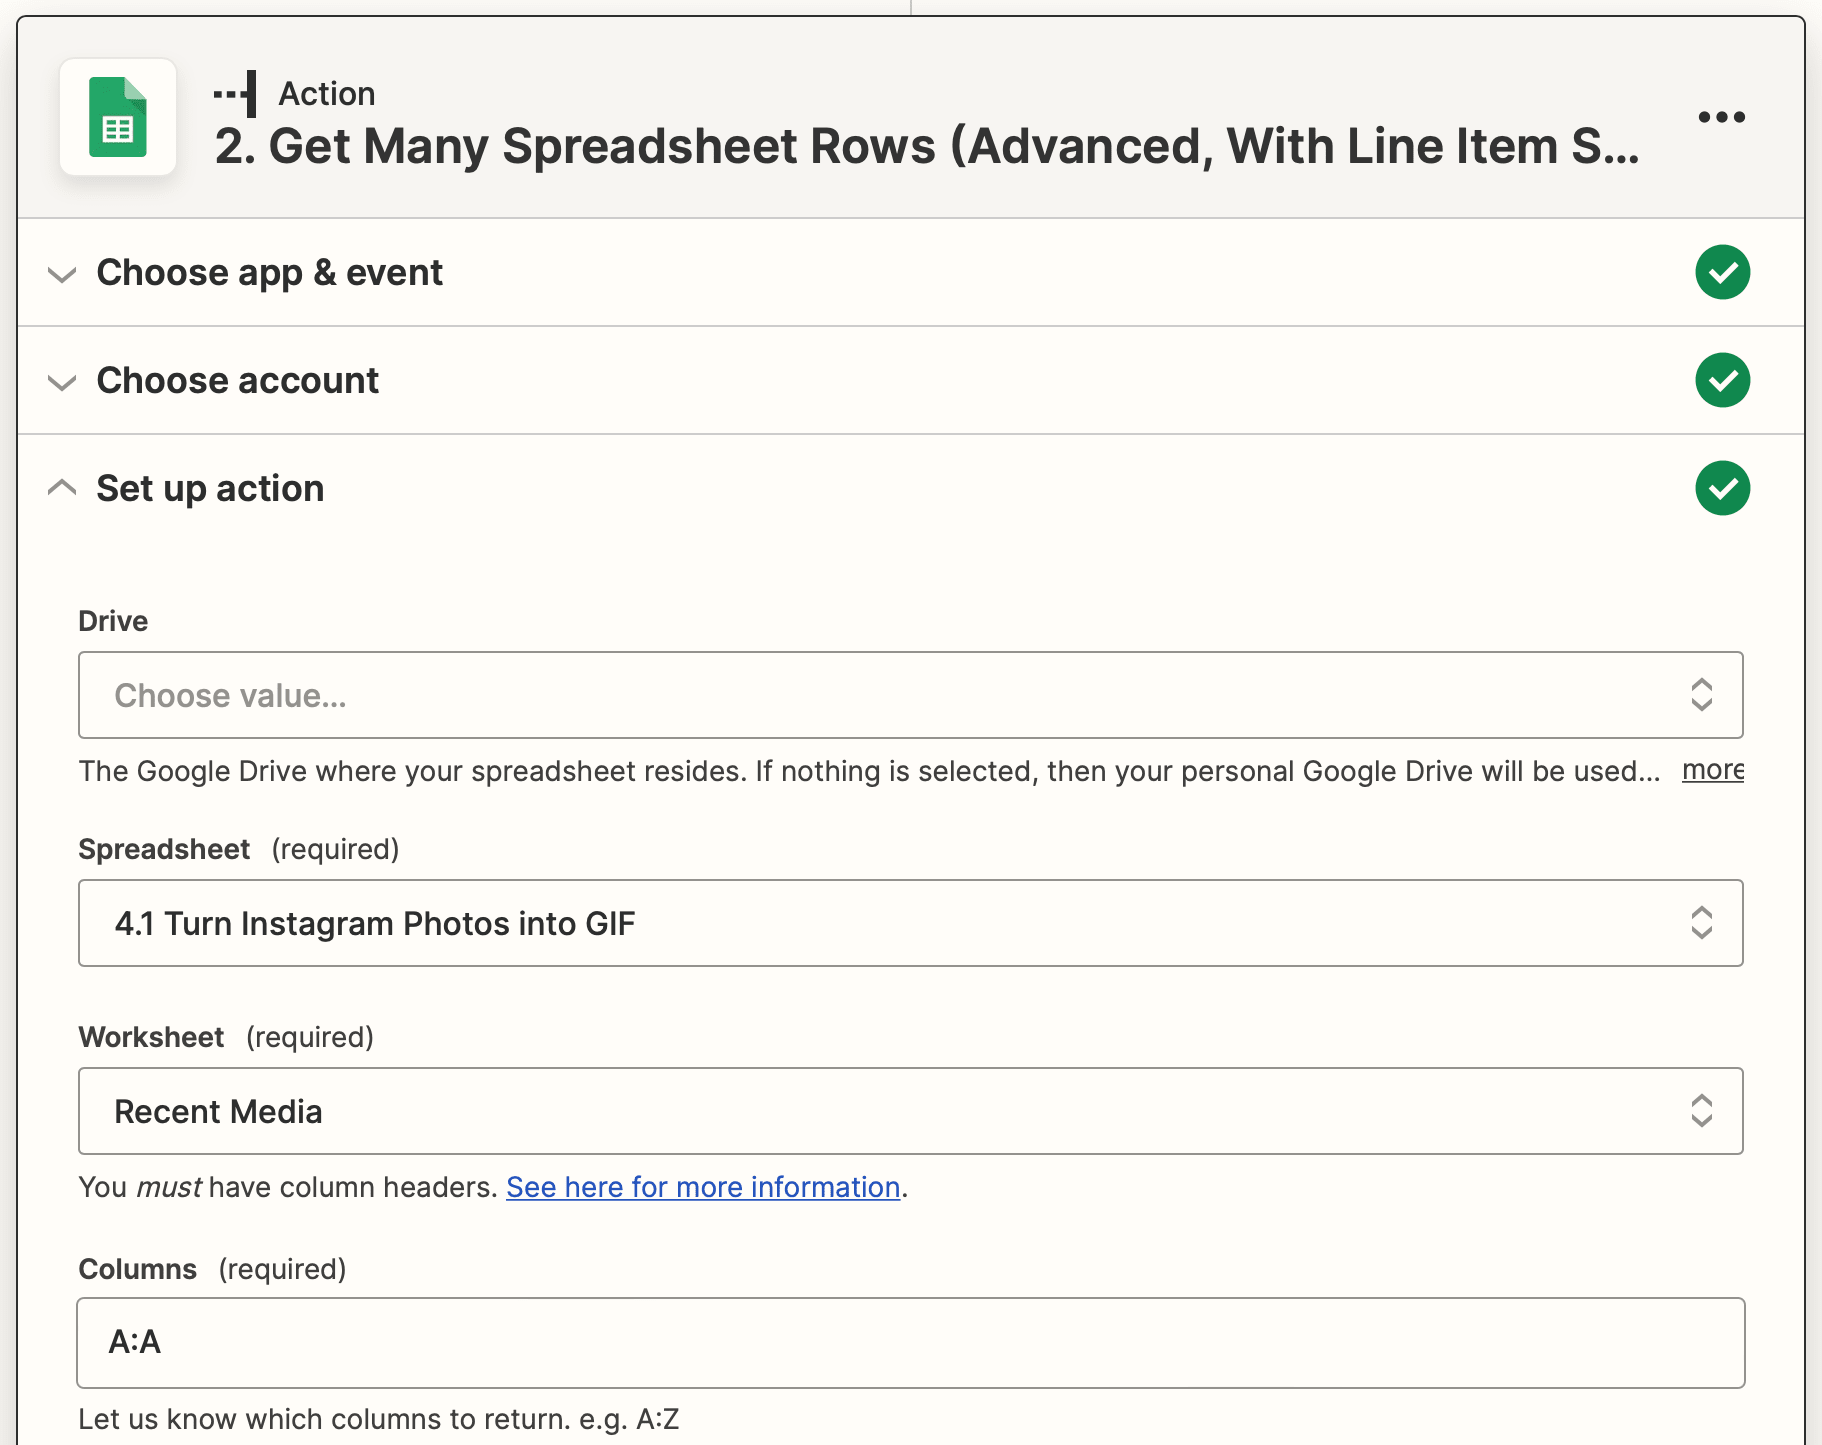This screenshot has height=1445, width=1822.
Task: Open the Spreadsheet dropdown showing 4.1 Turn Instagram Photos
Action: point(900,923)
